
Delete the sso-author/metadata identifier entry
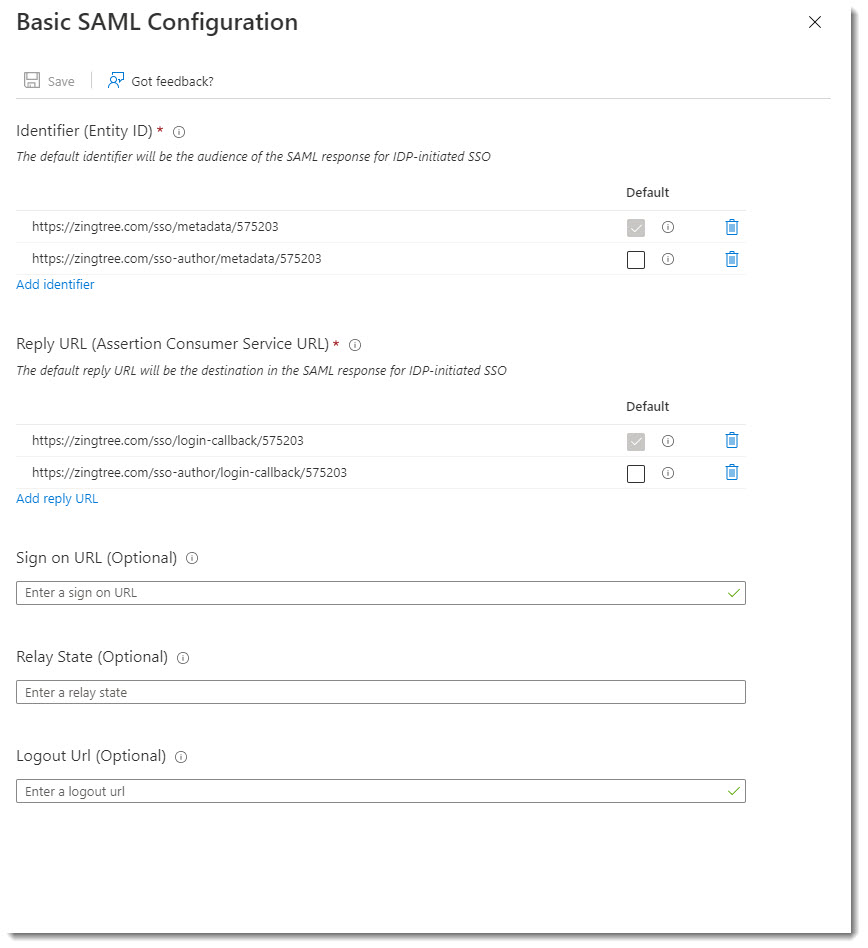pos(731,259)
